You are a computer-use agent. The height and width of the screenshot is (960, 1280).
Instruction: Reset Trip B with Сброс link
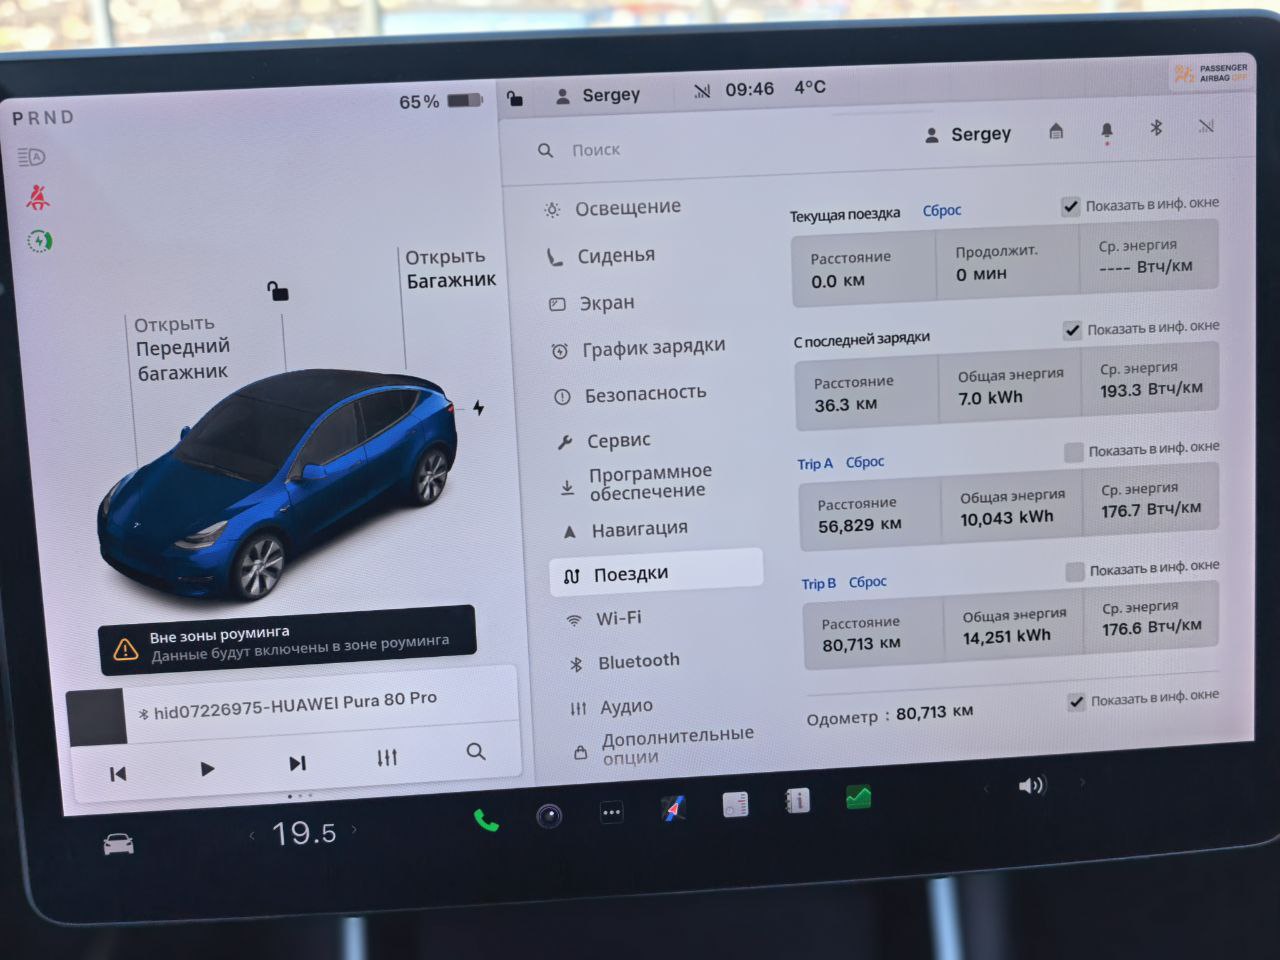[x=867, y=582]
